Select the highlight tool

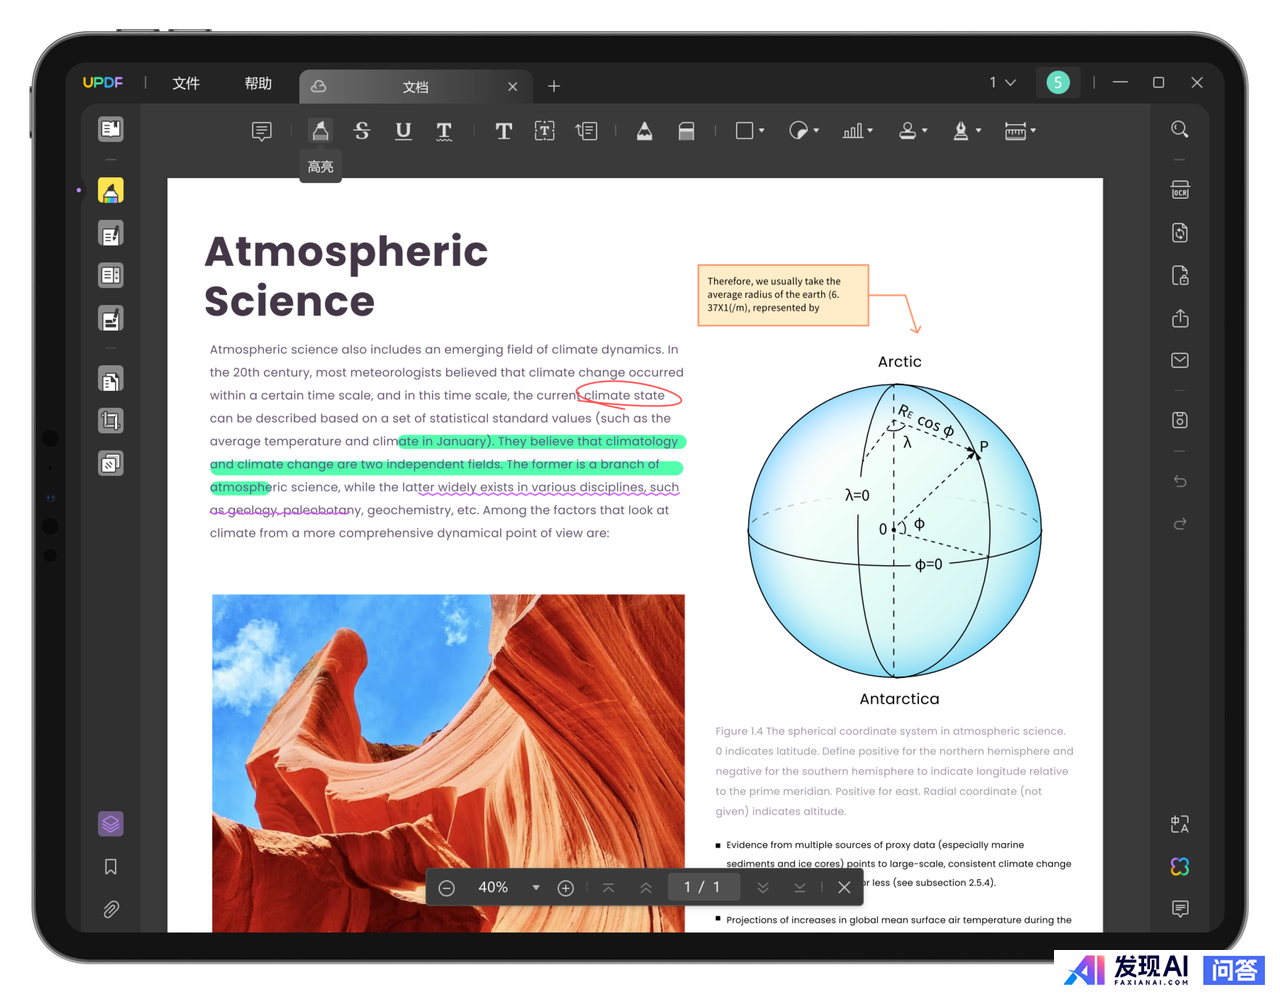[x=320, y=131]
